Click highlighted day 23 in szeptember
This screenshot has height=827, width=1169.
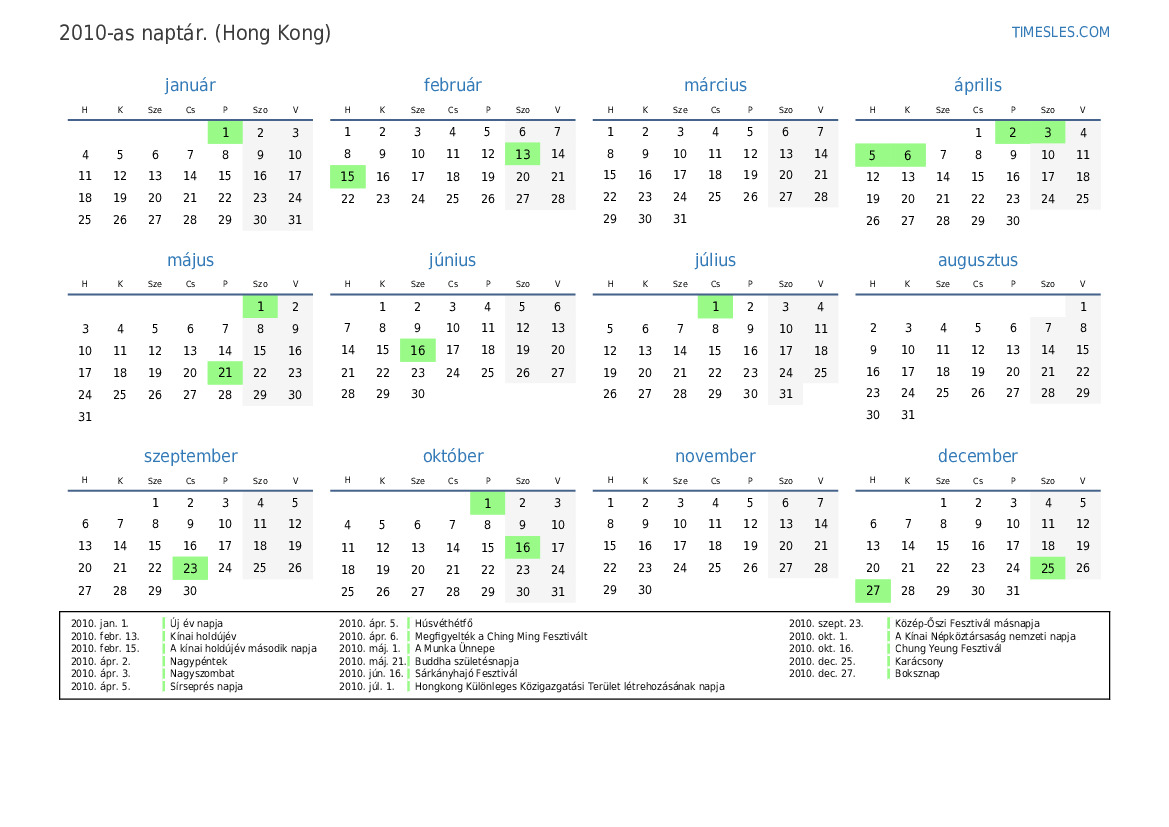coord(190,568)
